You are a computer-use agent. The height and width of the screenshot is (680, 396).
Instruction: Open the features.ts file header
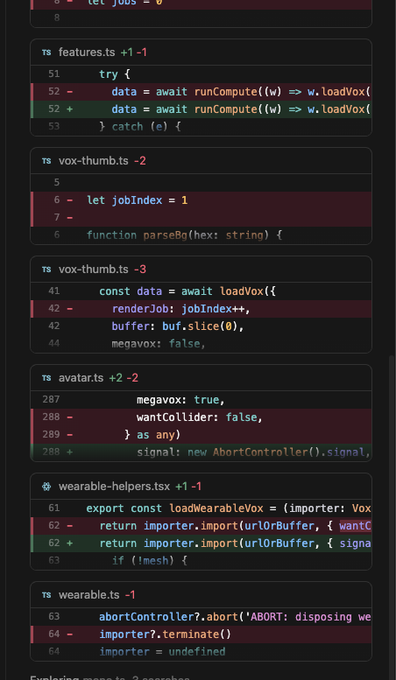201,52
